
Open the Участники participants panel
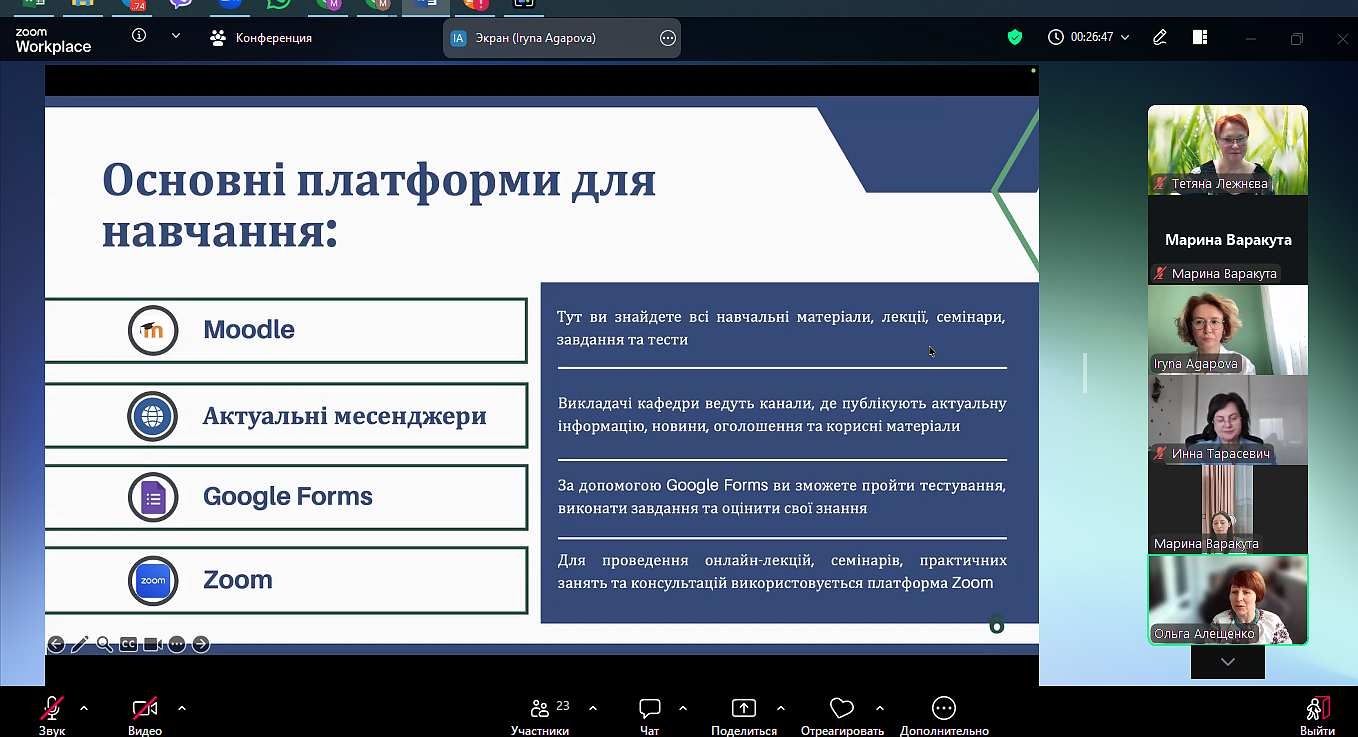click(x=540, y=715)
